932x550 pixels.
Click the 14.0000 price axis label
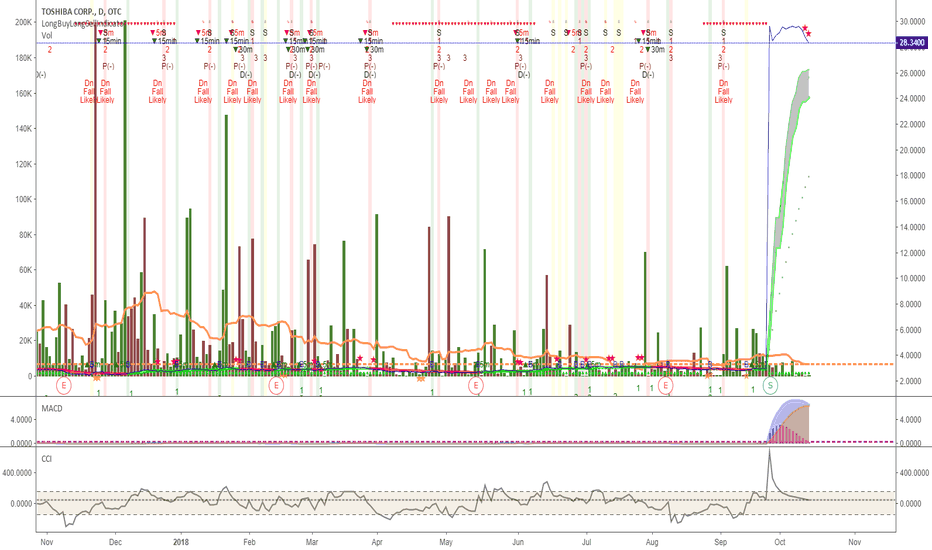coord(912,227)
